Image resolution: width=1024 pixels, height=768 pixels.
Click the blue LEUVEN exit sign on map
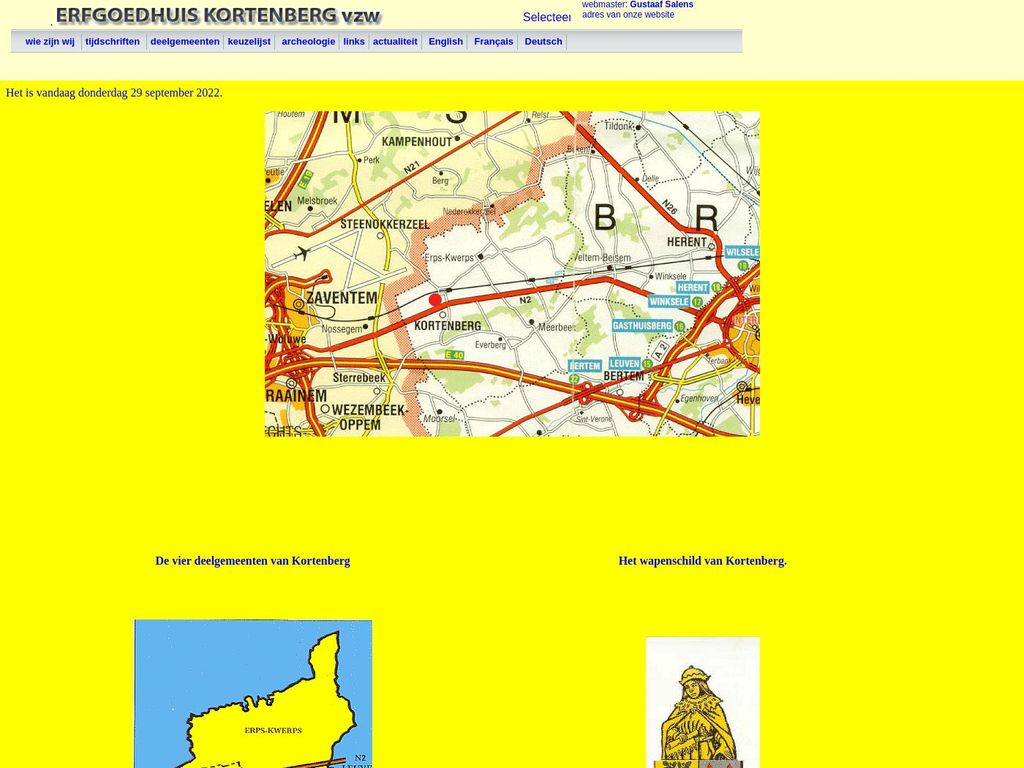coord(624,363)
